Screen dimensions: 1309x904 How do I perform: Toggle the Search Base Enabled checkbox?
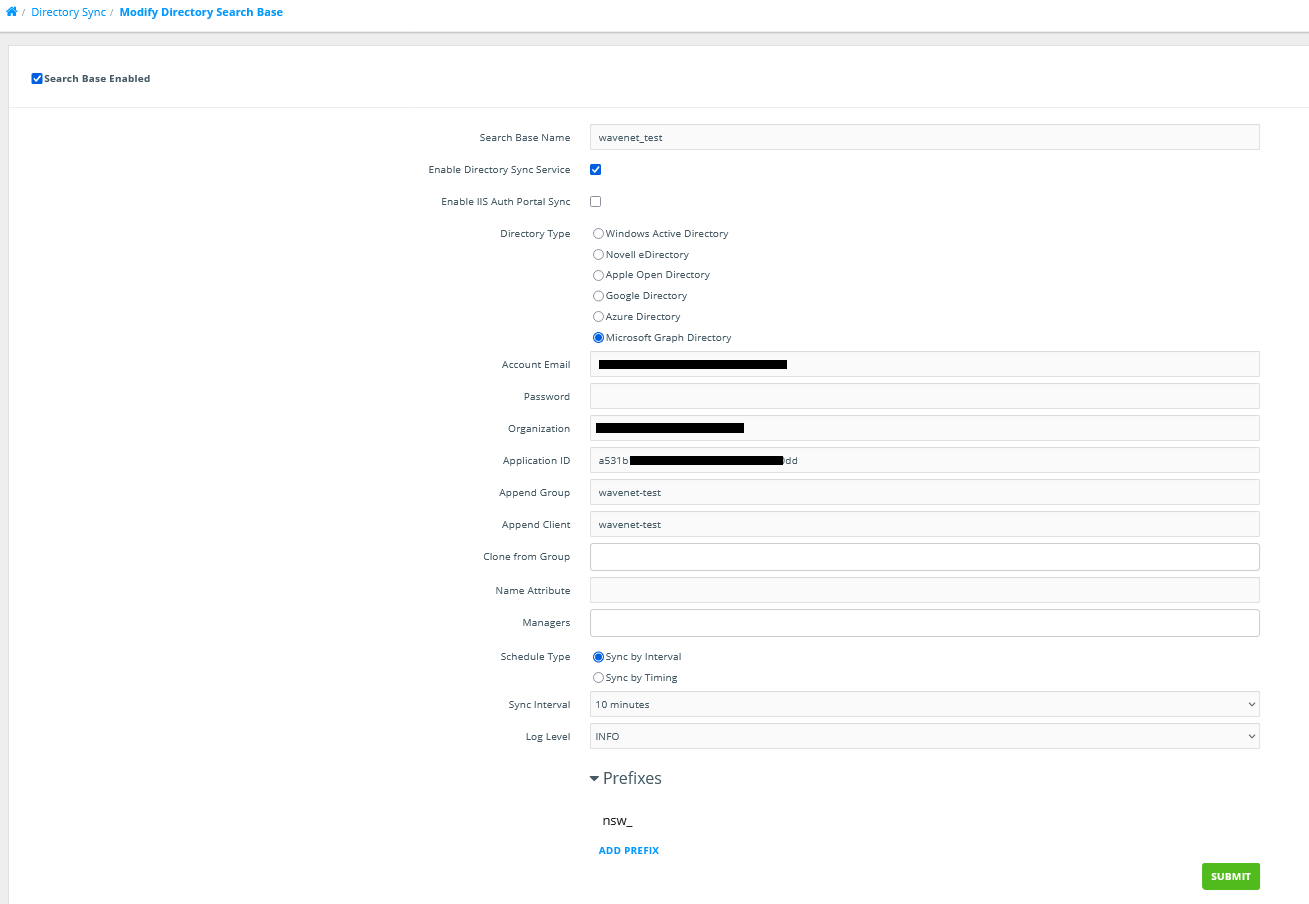point(37,78)
